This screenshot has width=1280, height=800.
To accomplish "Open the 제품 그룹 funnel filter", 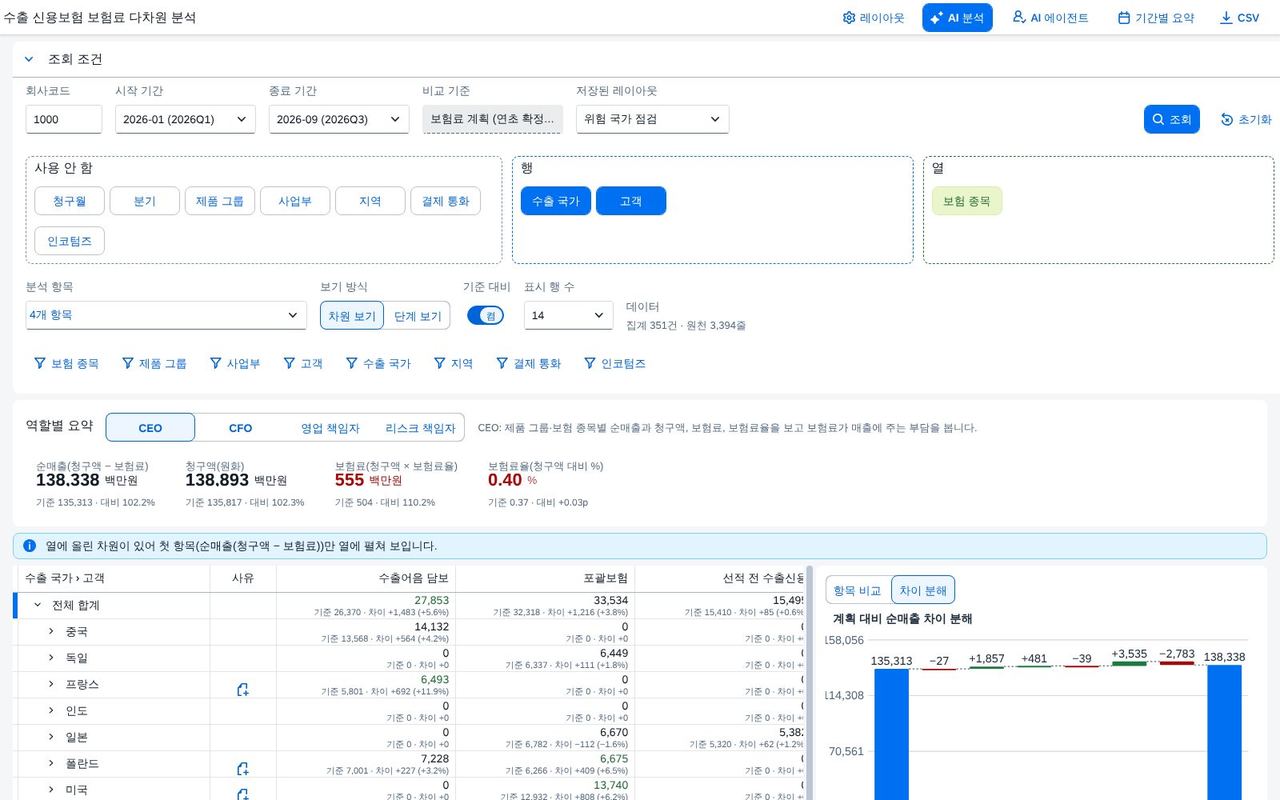I will tap(154, 364).
